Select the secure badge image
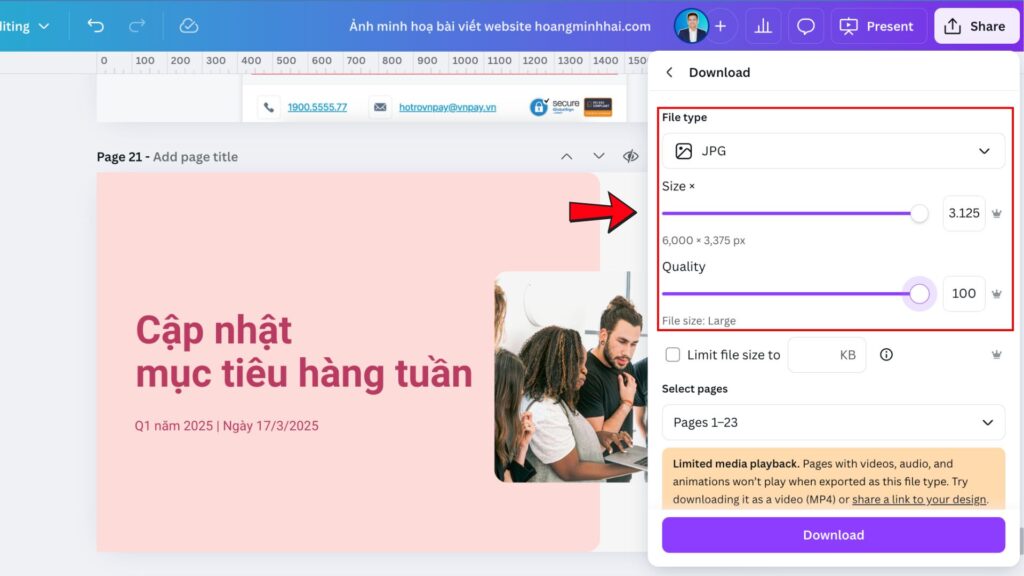Viewport: 1024px width, 576px height. click(554, 106)
